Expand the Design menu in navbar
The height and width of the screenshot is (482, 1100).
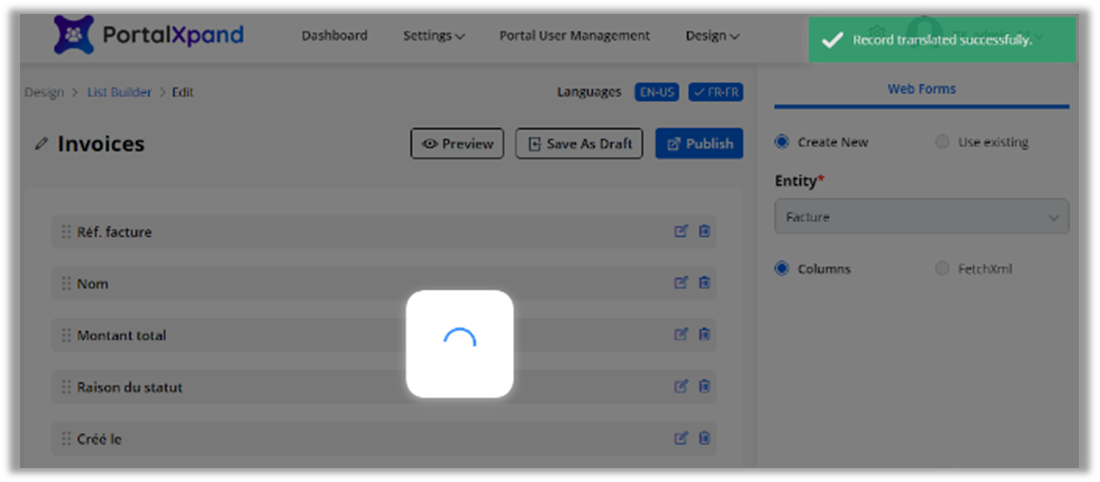click(712, 36)
